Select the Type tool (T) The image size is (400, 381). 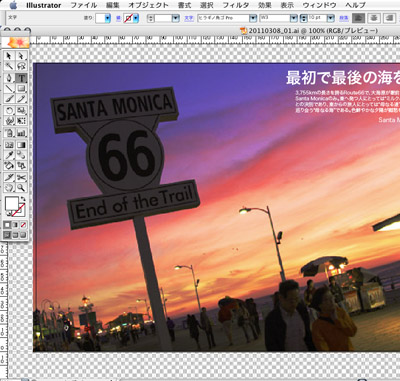point(21,78)
